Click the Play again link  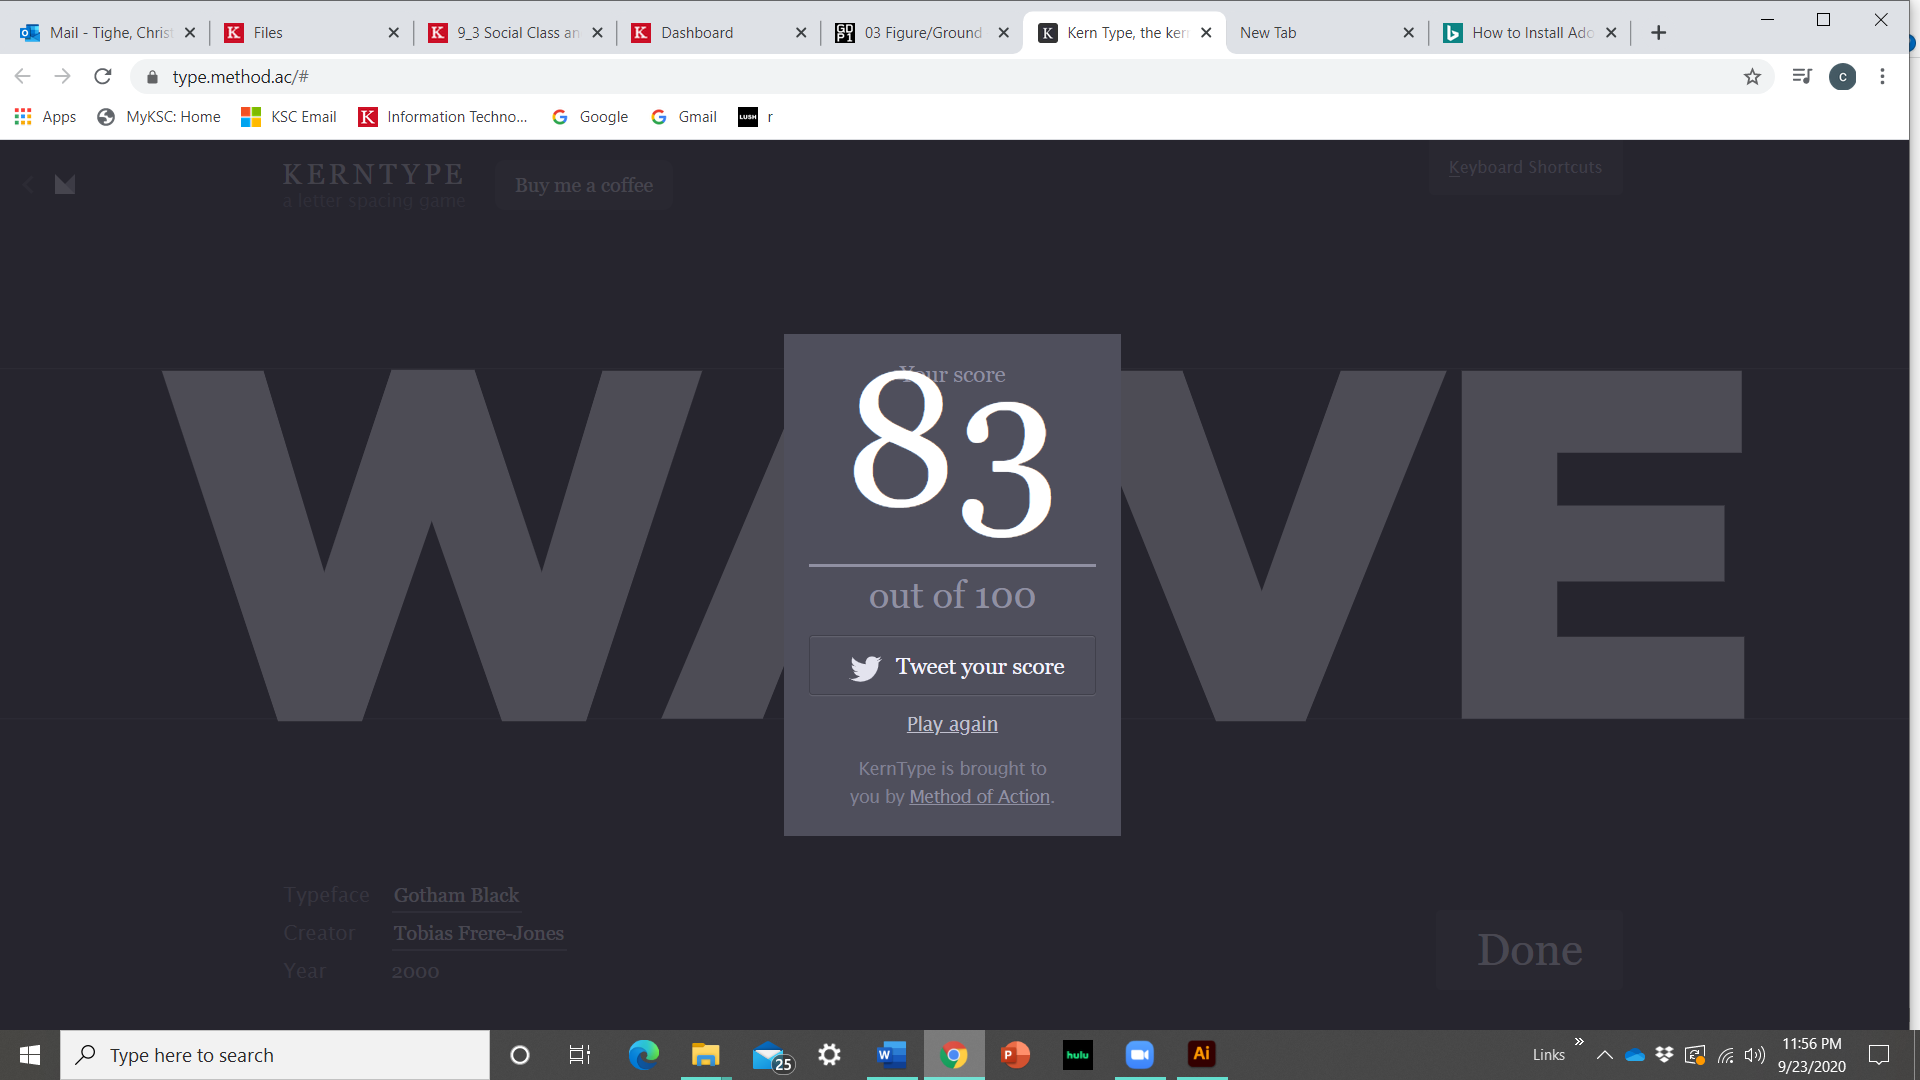click(952, 724)
